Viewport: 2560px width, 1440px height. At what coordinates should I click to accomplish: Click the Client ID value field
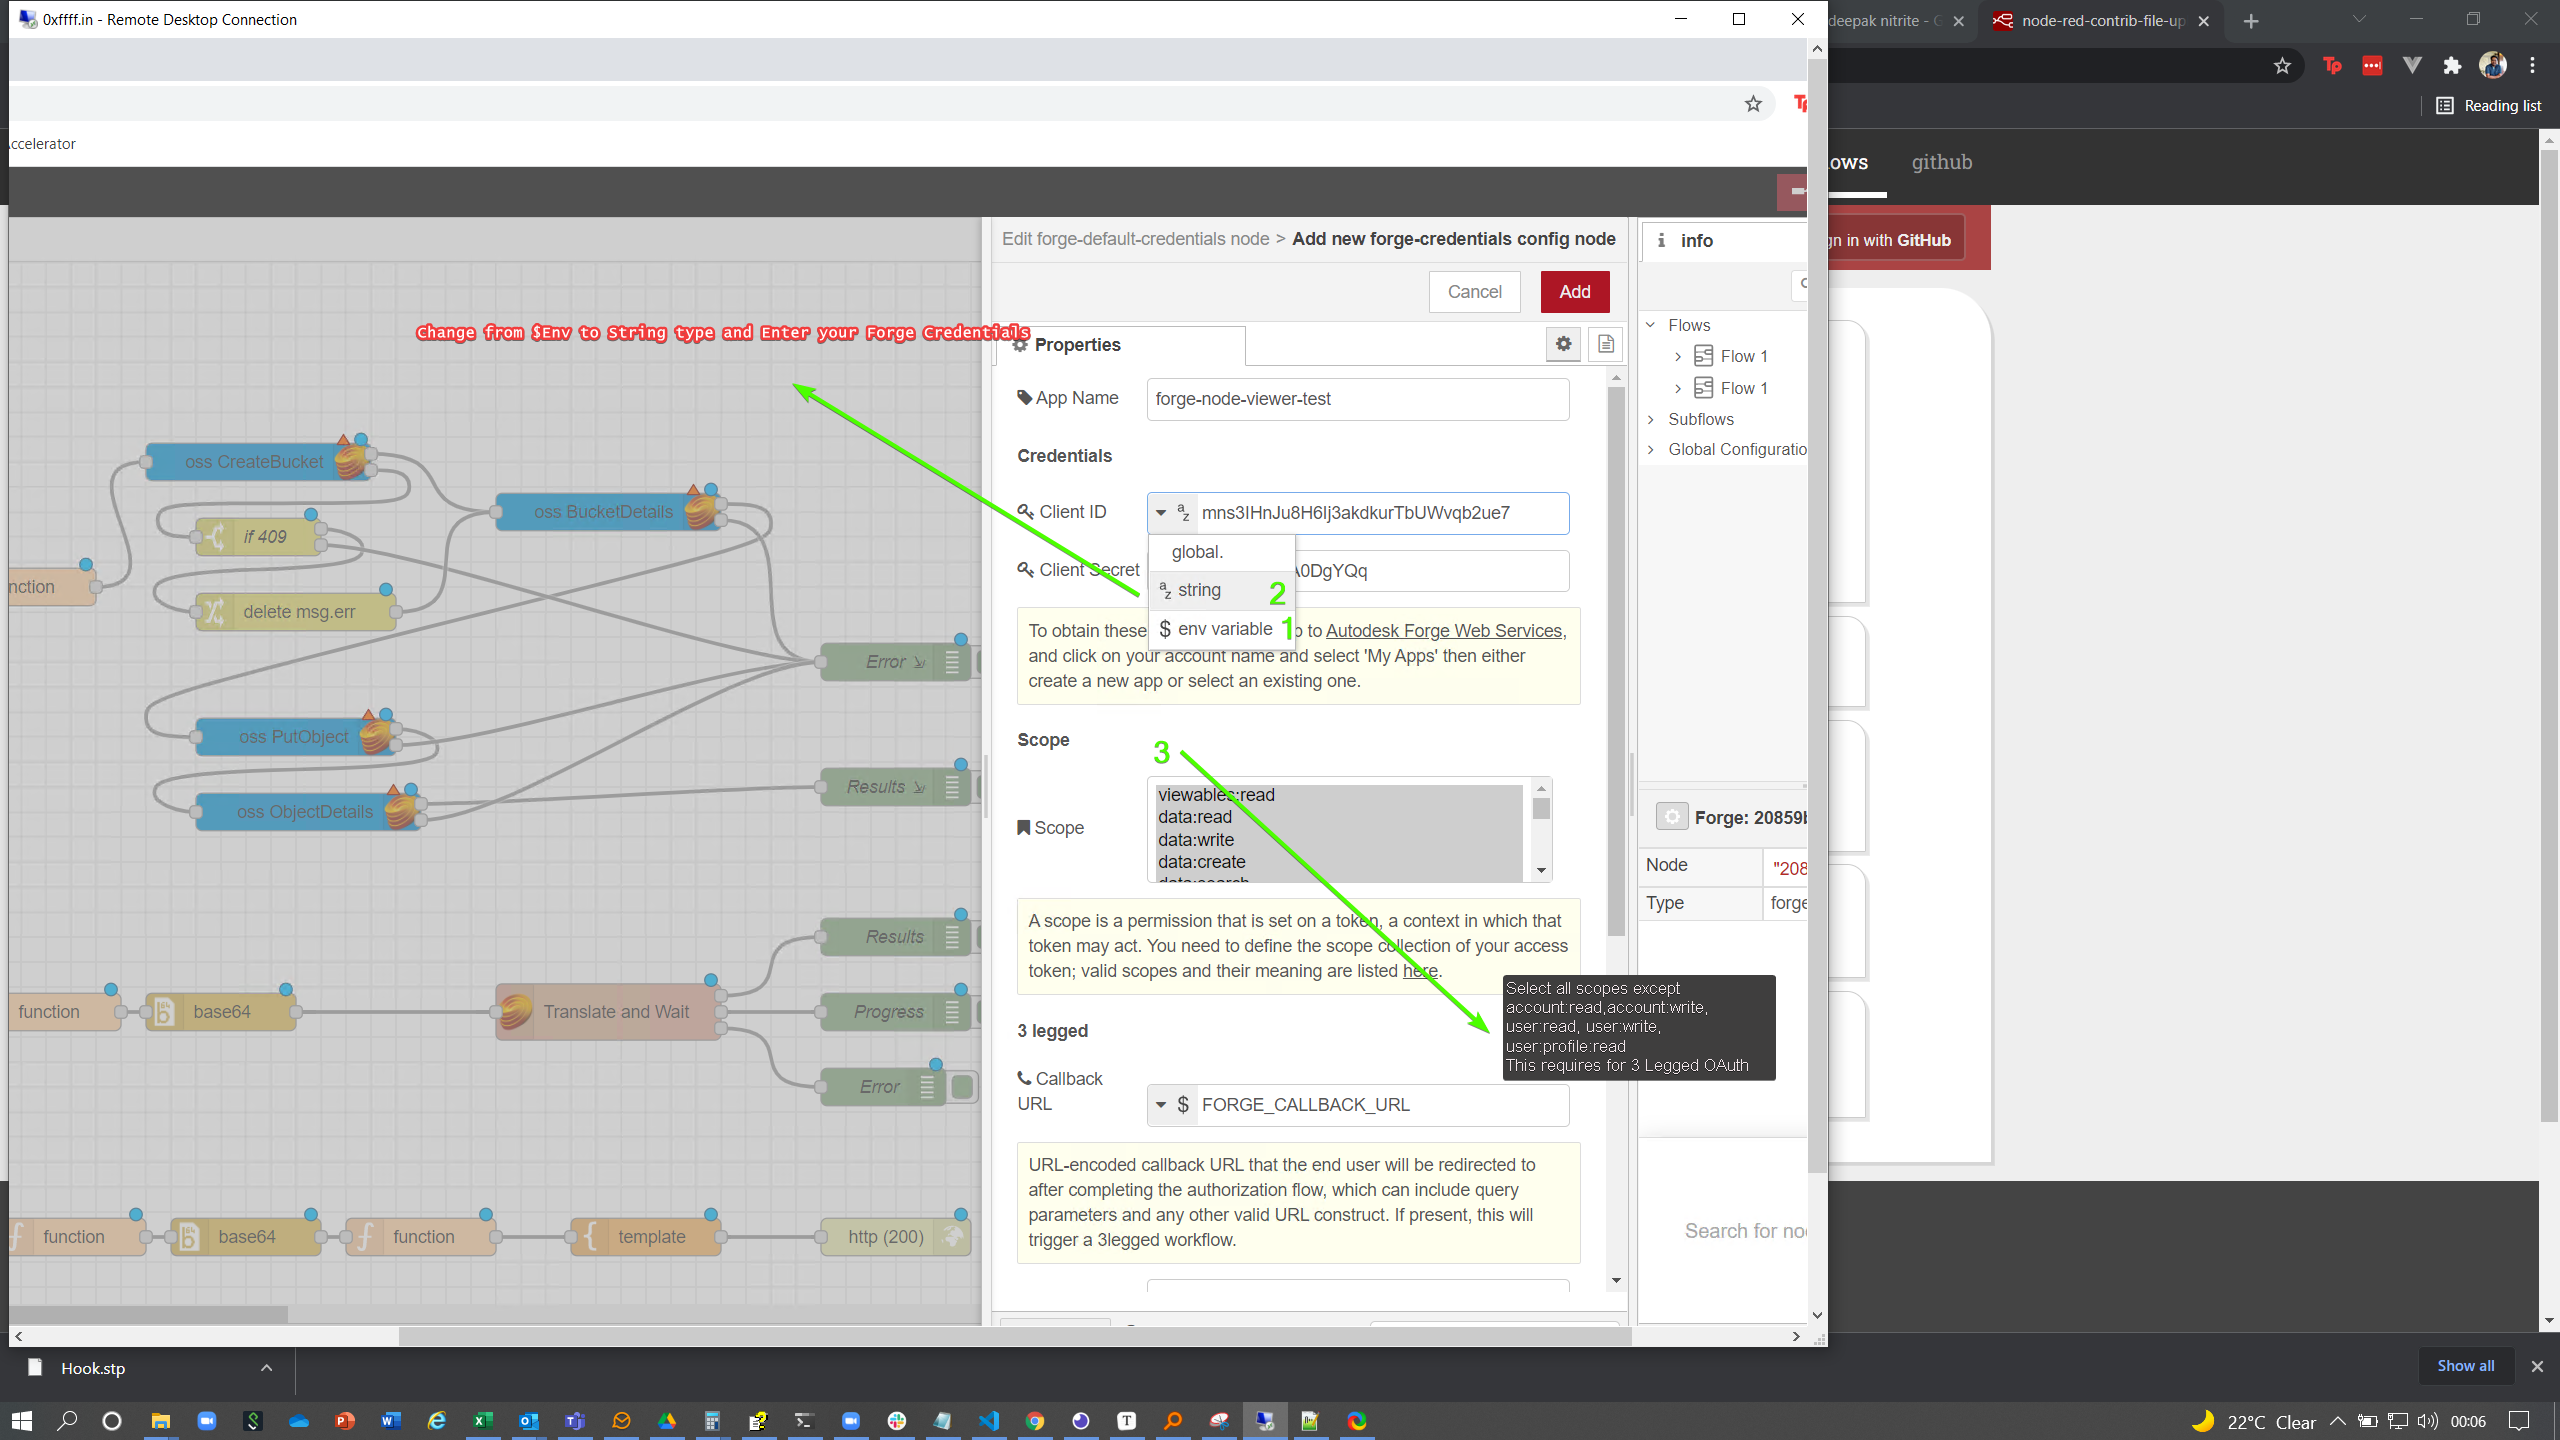(x=1383, y=513)
